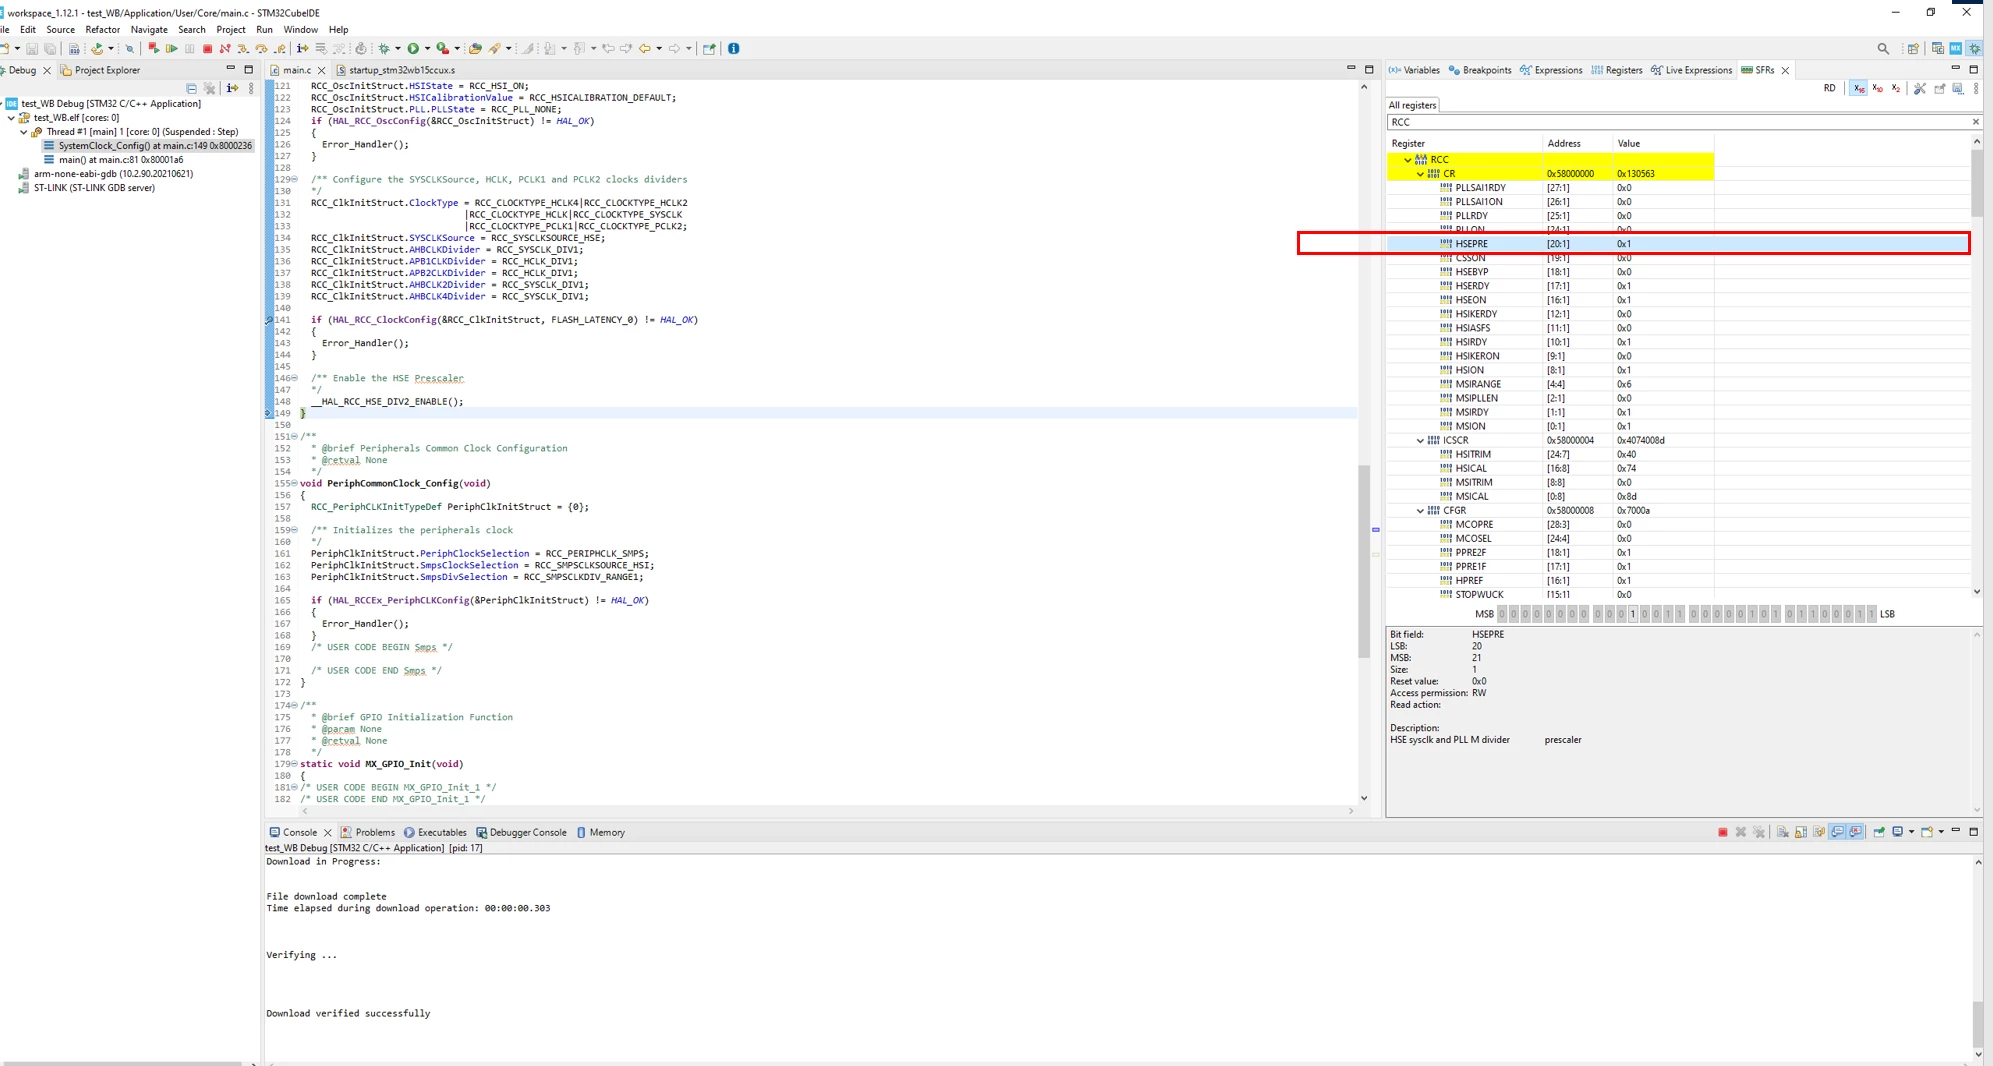
Task: Click the RD read register button
Action: tap(1829, 88)
